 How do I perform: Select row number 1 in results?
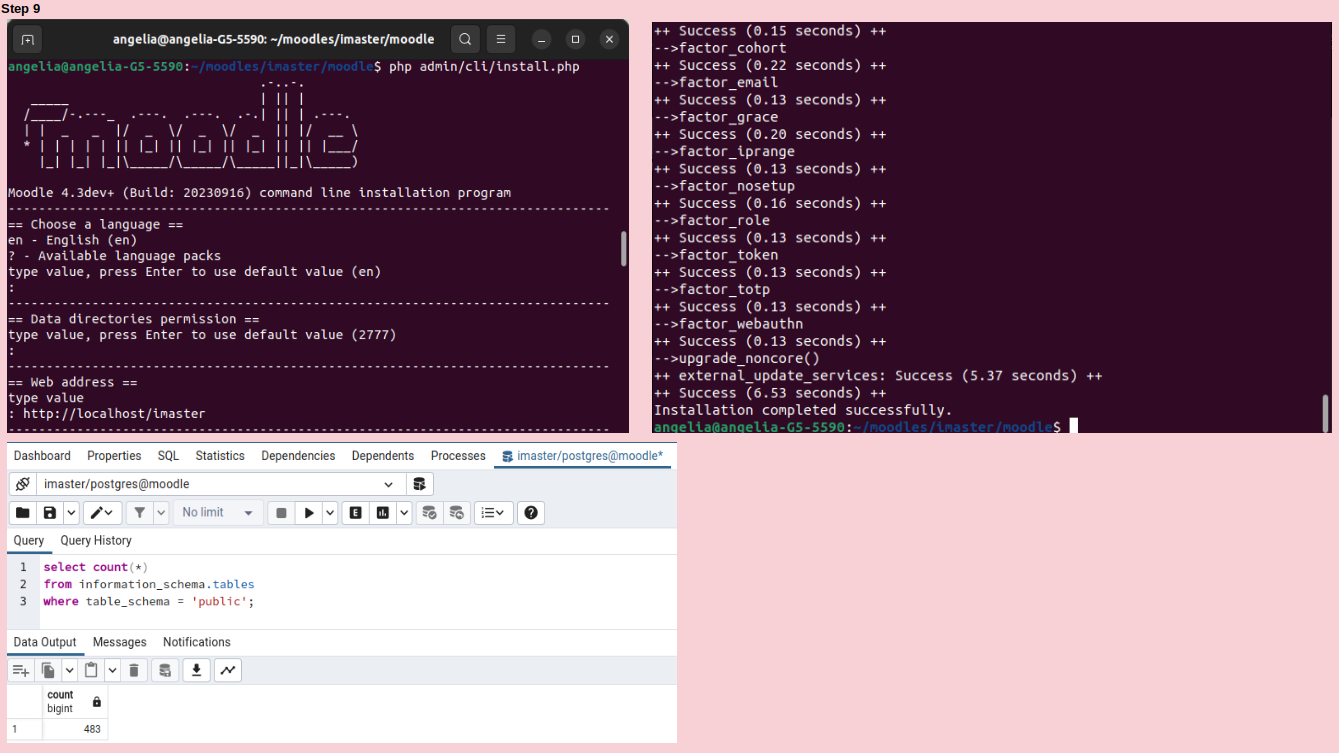[25, 729]
